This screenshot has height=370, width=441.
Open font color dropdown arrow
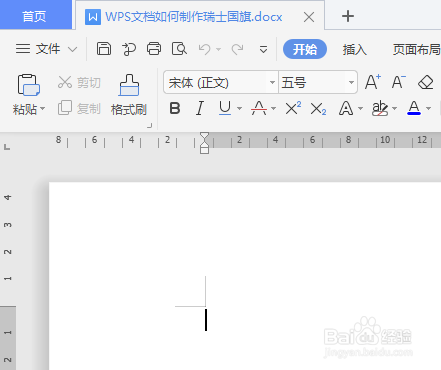click(429, 109)
